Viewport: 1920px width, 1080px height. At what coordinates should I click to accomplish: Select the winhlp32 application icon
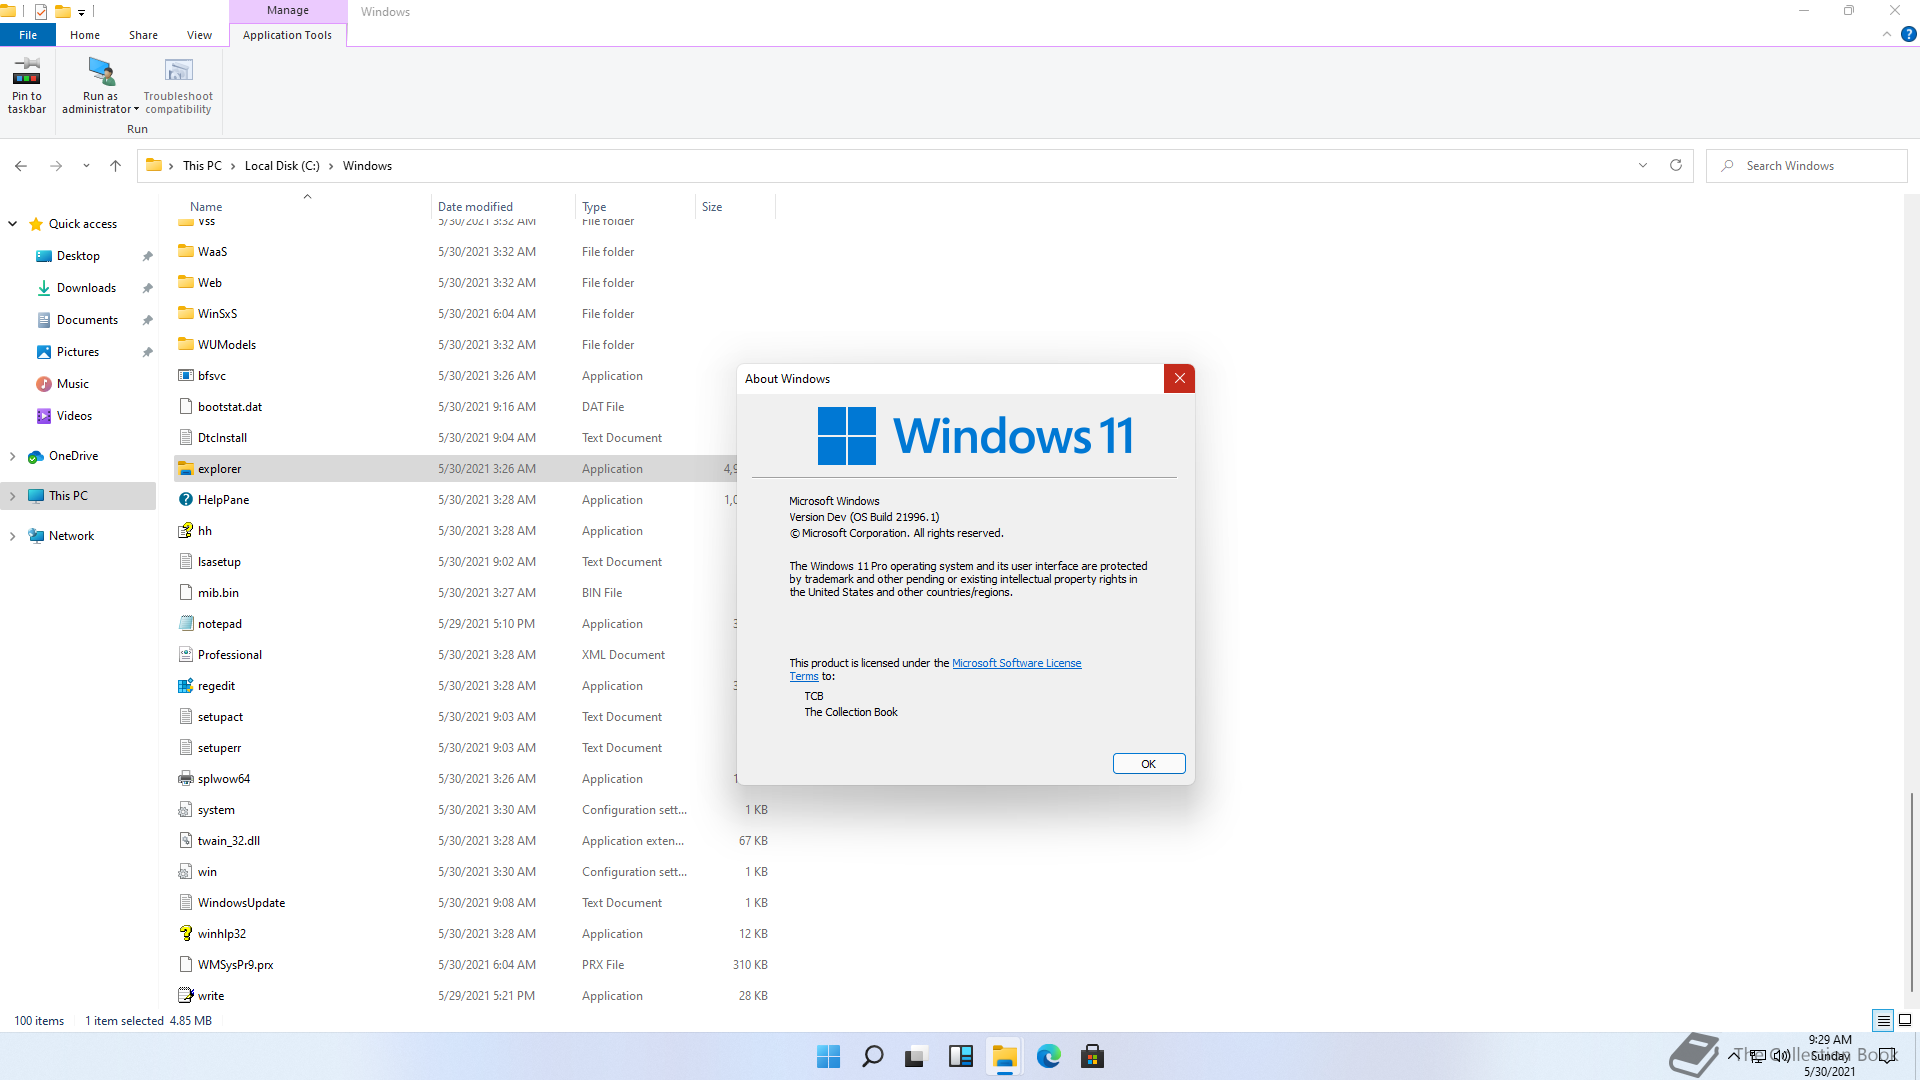(x=186, y=933)
